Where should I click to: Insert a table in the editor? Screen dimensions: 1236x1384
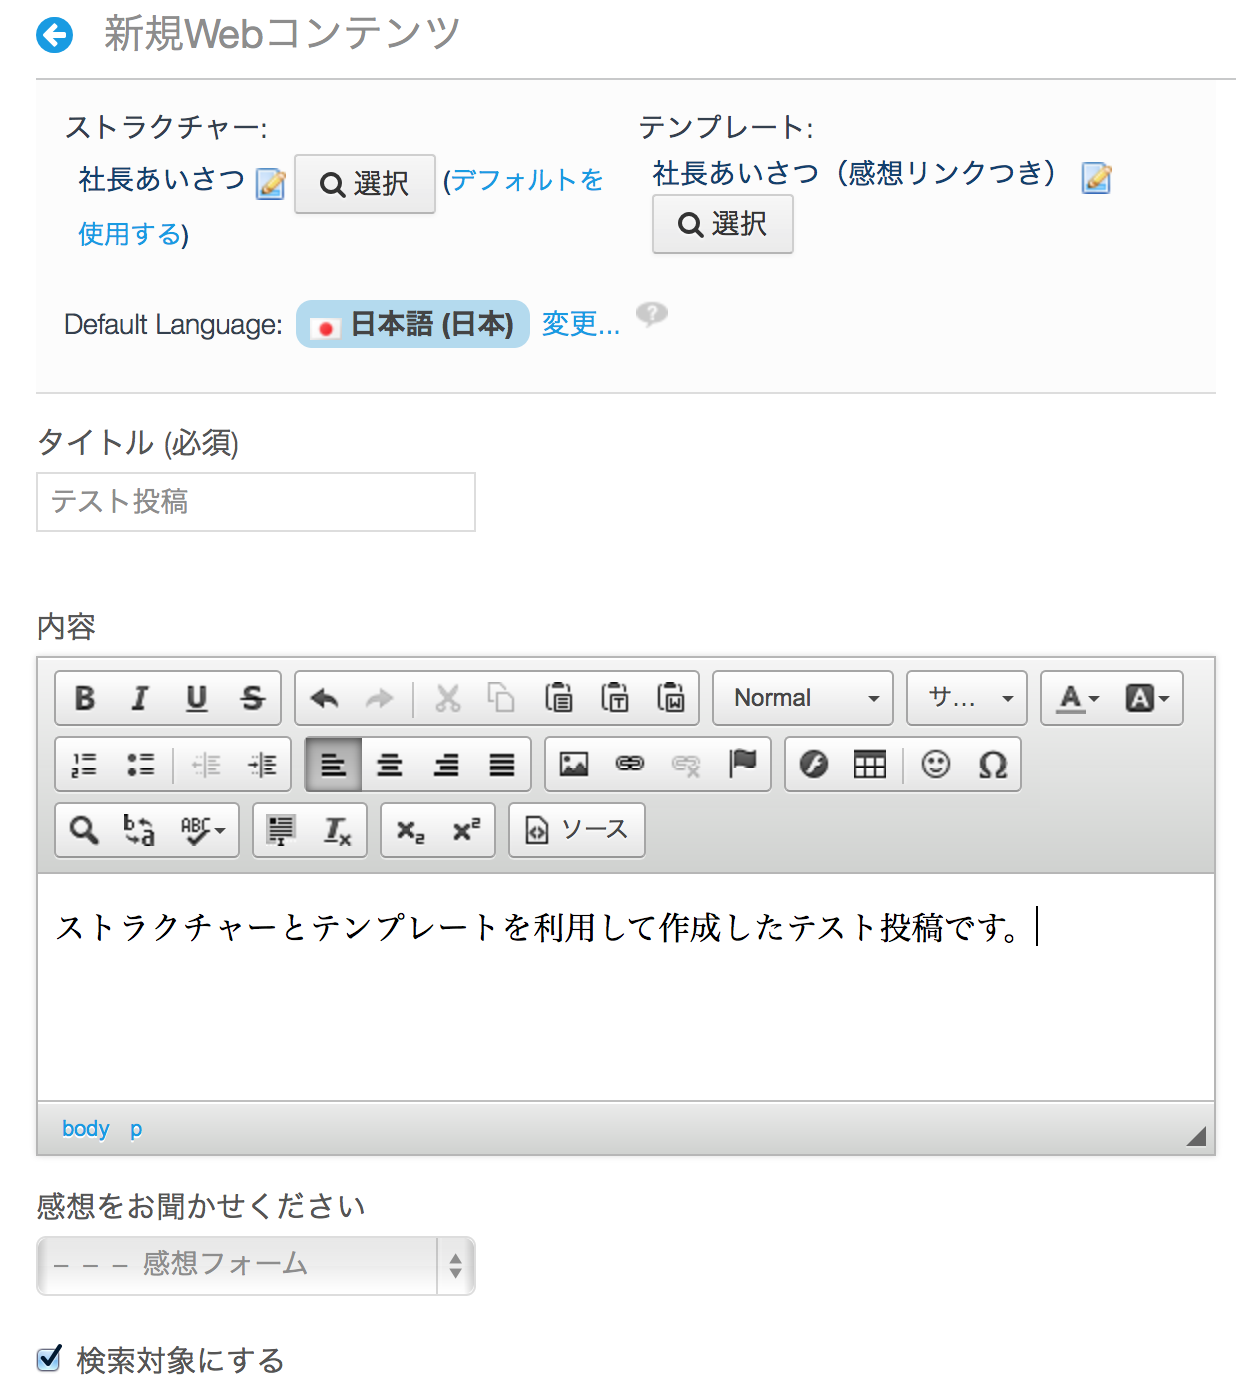[x=869, y=764]
